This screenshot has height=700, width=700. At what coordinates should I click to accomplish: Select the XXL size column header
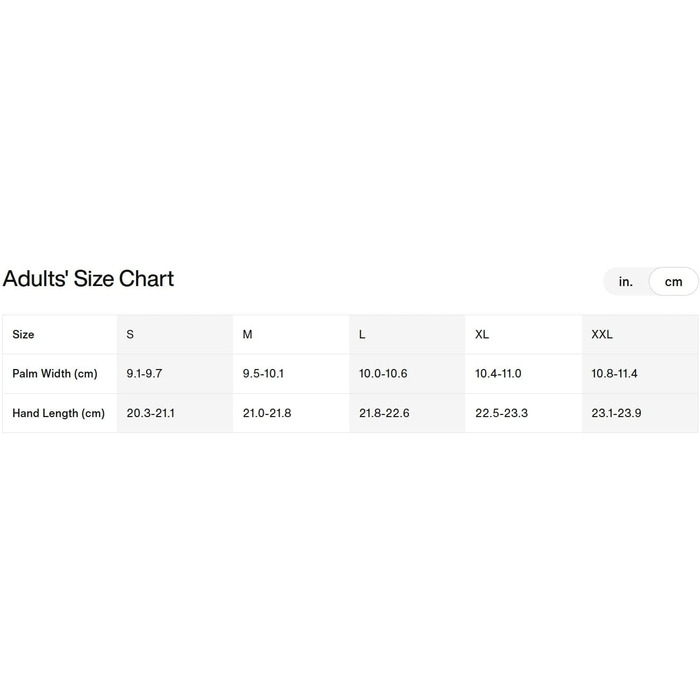click(602, 334)
